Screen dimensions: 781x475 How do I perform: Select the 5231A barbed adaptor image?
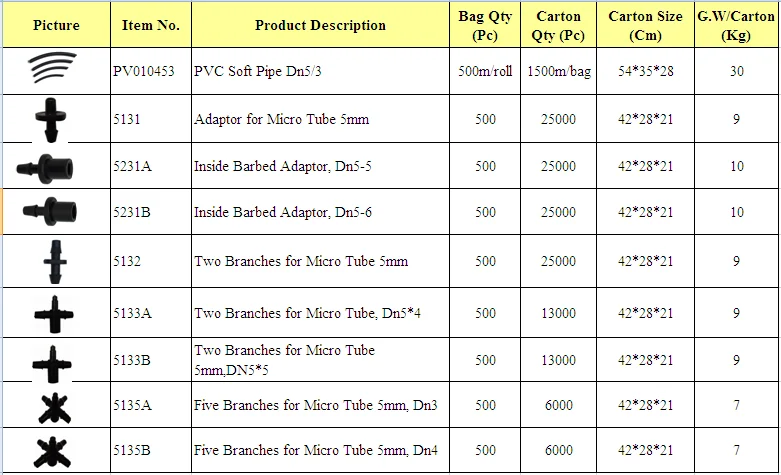pos(47,165)
